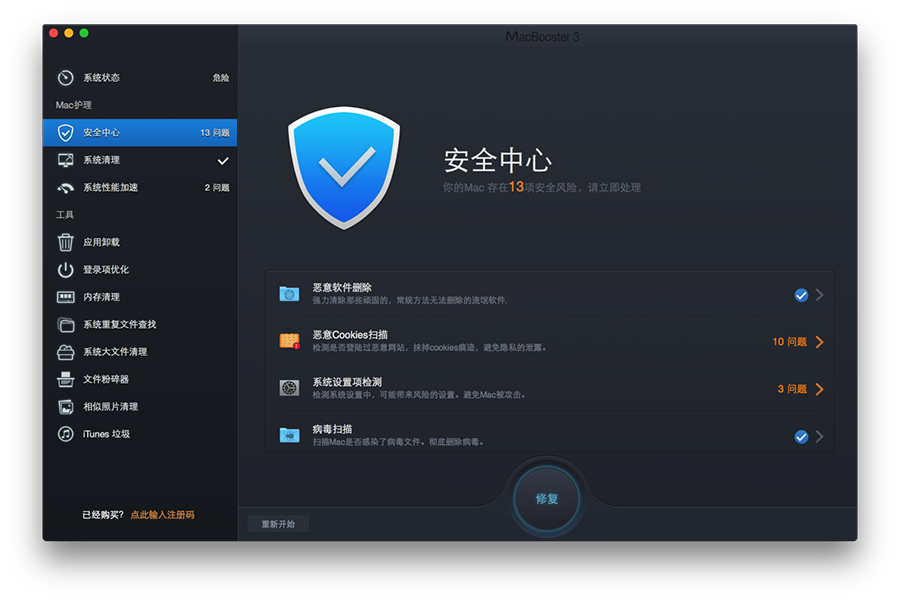Expand 病毒扫描 details with gray chevron
The image size is (900, 602).
pos(820,437)
